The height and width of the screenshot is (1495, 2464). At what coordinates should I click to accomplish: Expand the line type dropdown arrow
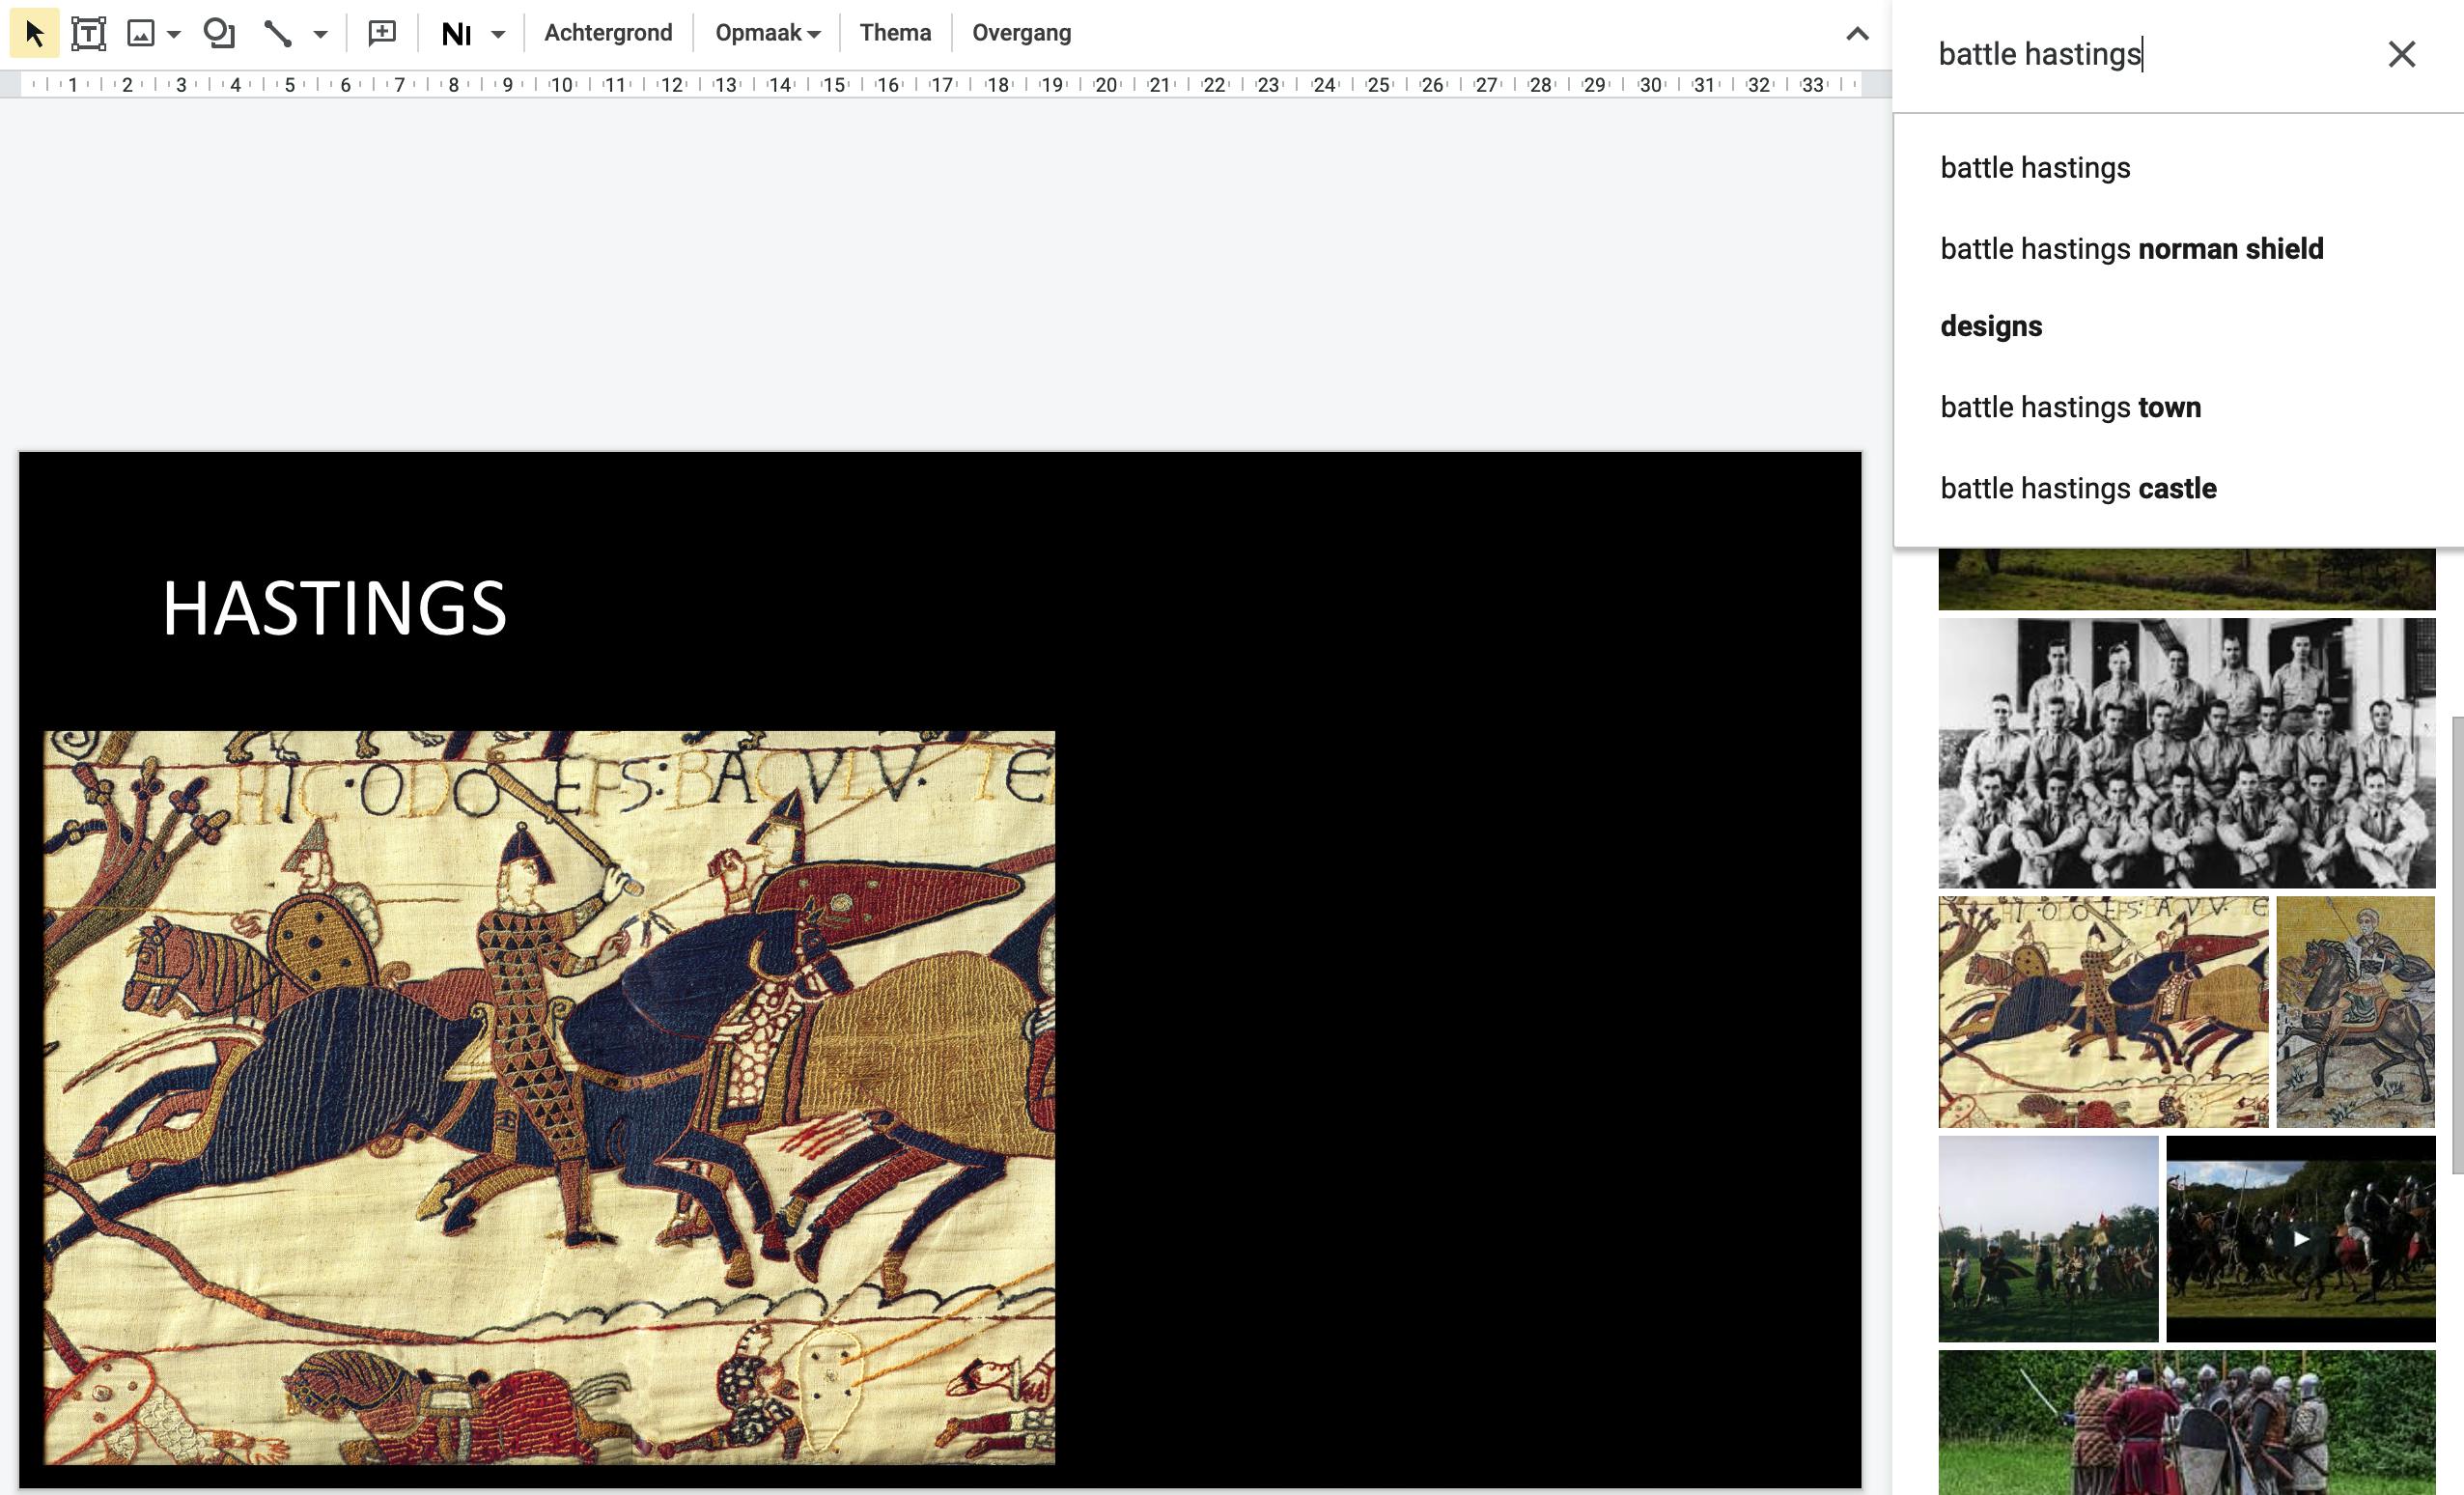click(320, 34)
